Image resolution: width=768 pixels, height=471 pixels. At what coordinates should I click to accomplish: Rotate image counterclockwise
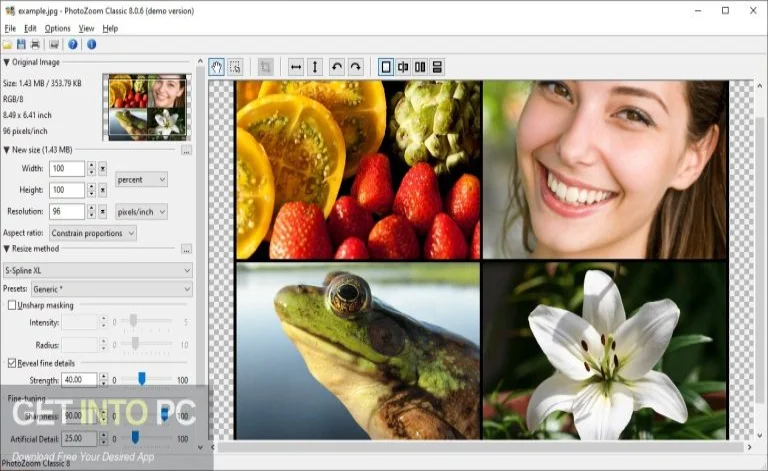pyautogui.click(x=336, y=67)
